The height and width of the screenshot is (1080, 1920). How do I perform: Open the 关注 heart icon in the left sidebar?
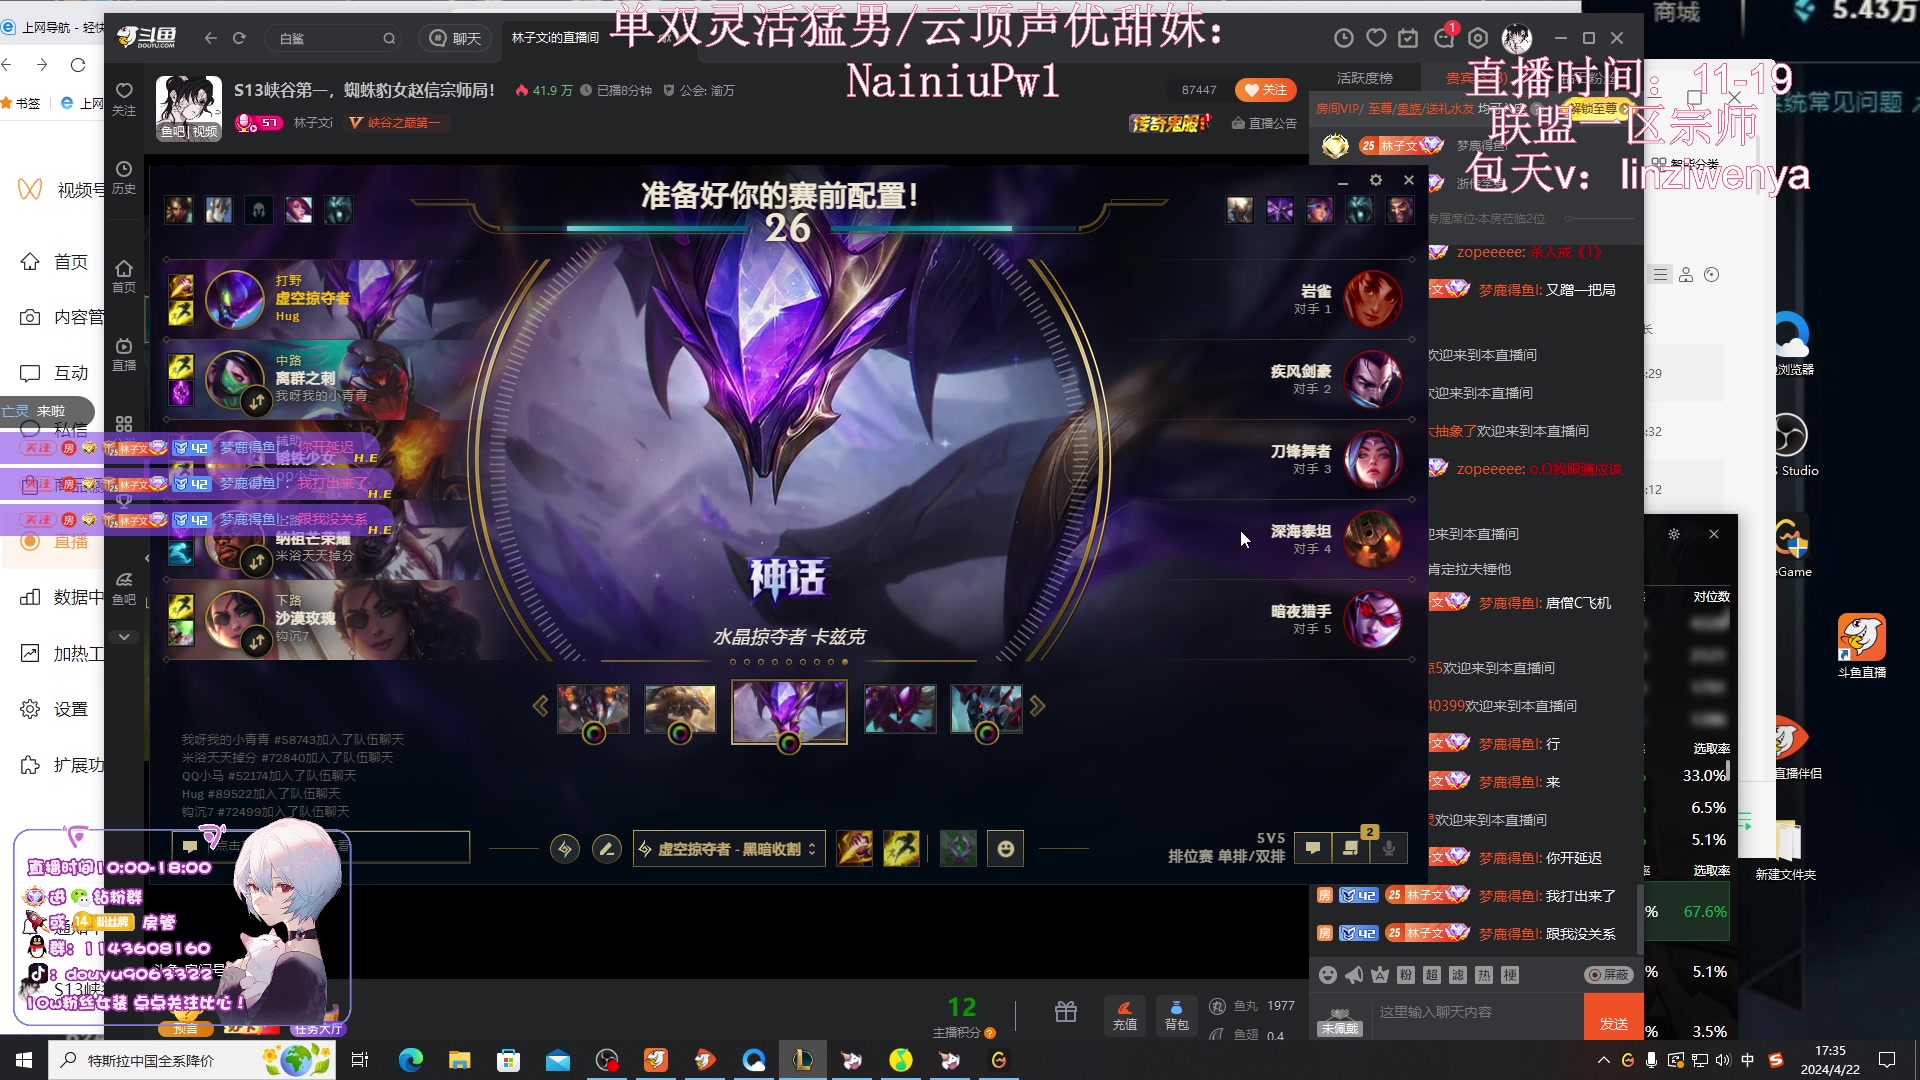pos(124,98)
